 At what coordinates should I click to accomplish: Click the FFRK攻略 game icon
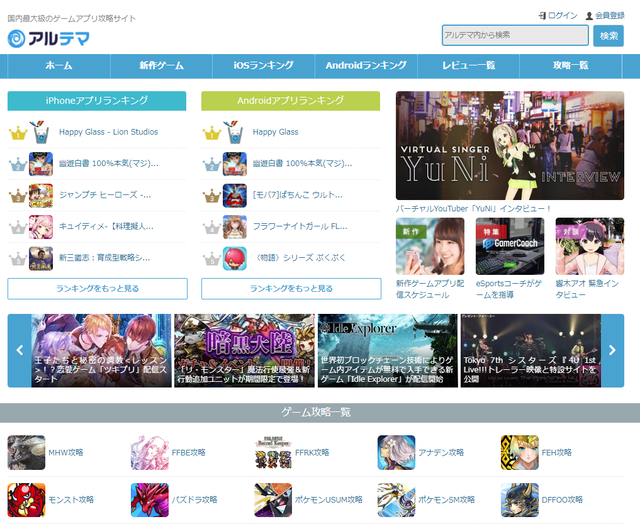(273, 452)
